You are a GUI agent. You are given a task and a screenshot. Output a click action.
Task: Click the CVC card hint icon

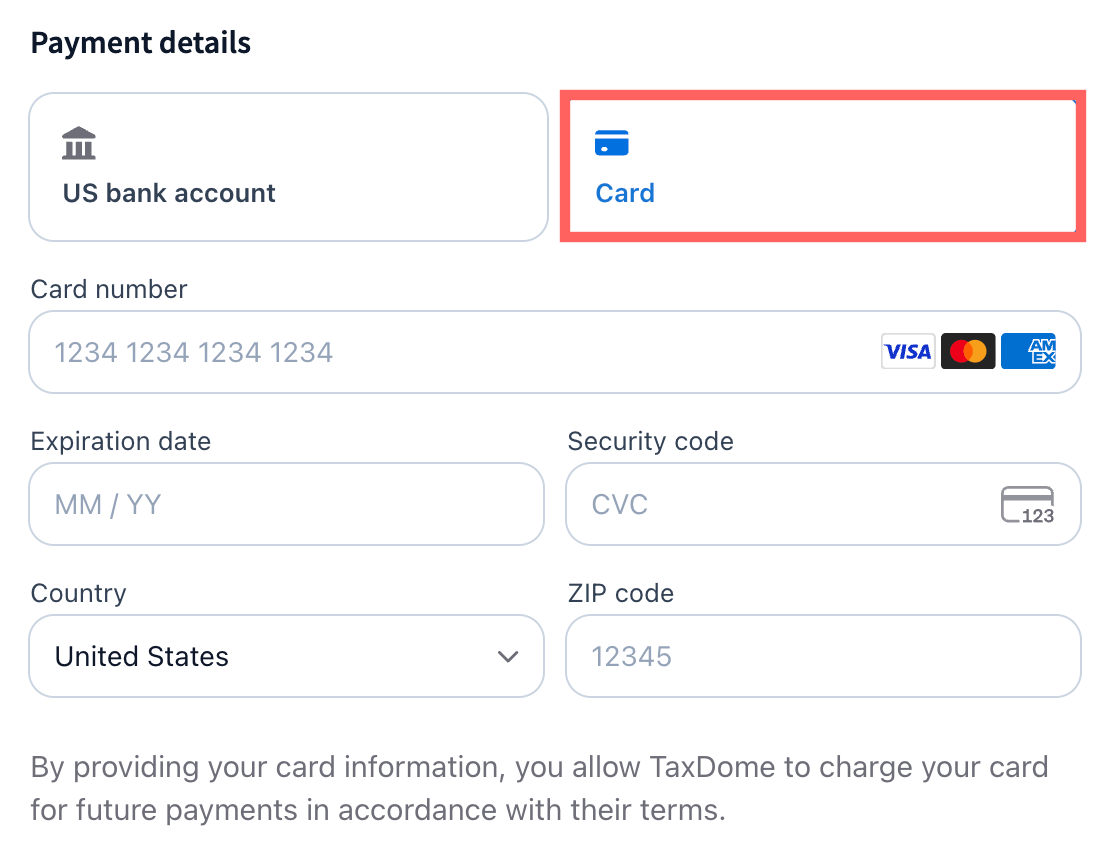pyautogui.click(x=1027, y=505)
